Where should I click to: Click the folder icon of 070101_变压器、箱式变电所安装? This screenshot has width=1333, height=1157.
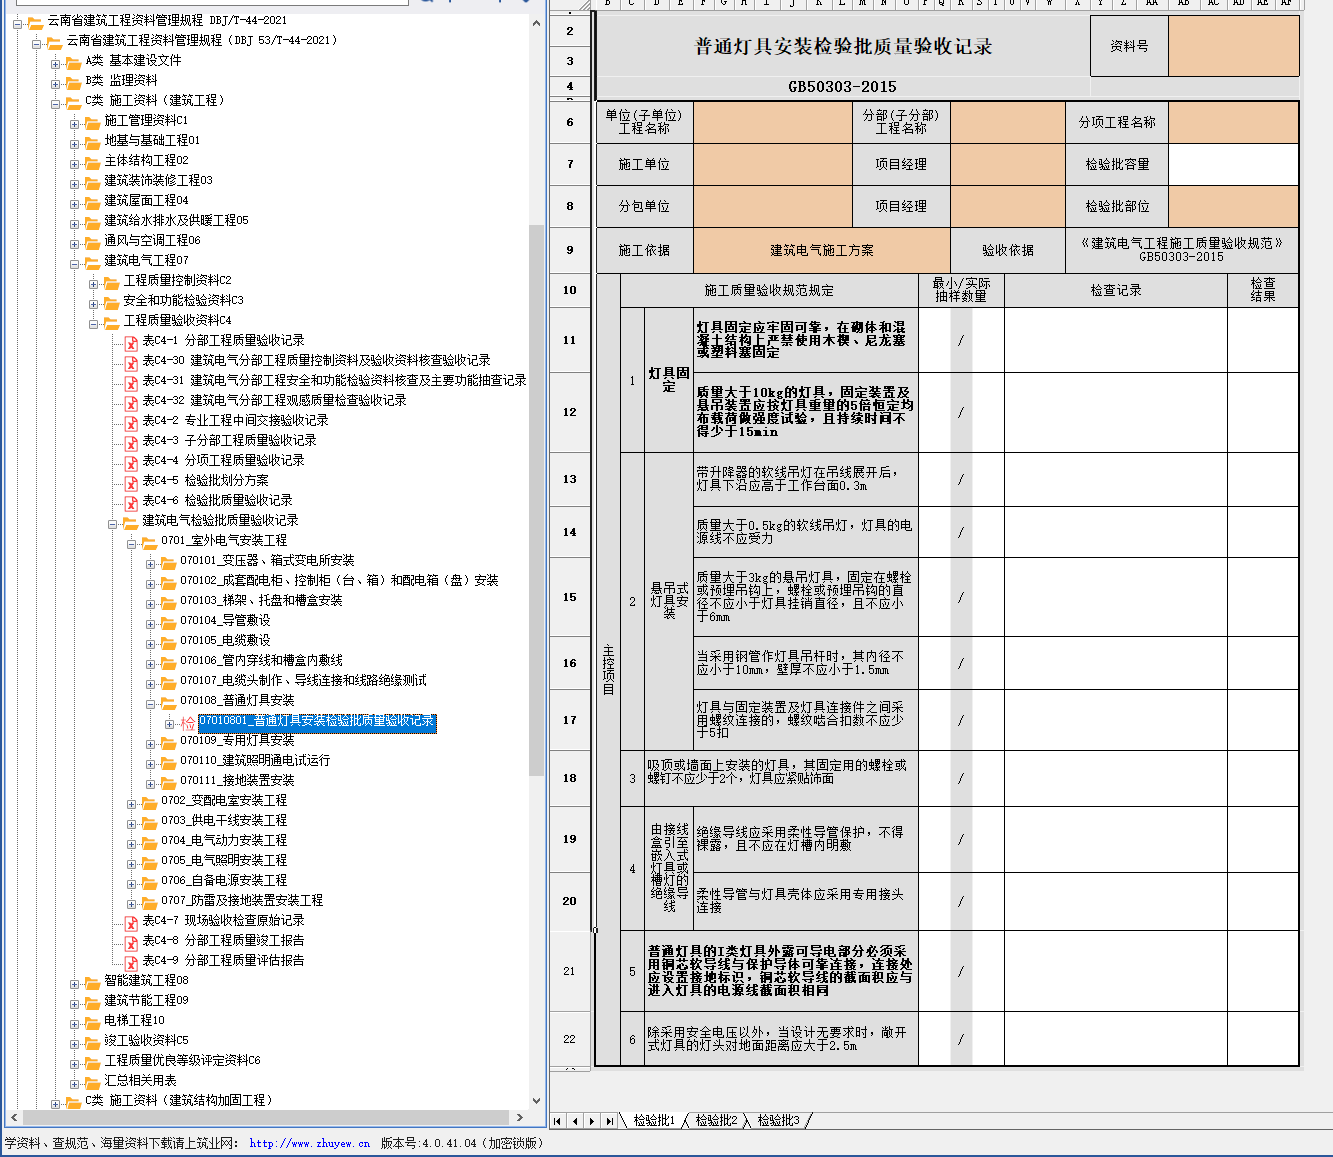[168, 562]
